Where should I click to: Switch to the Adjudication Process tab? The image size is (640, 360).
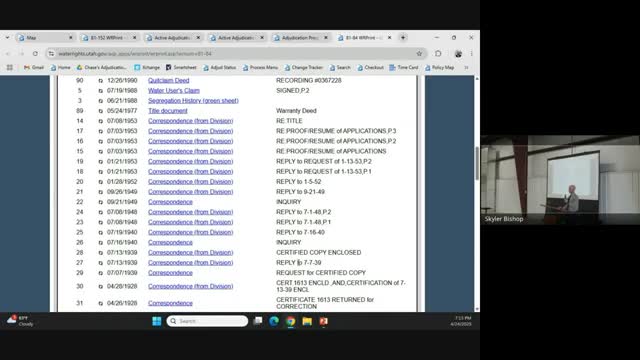(x=301, y=38)
